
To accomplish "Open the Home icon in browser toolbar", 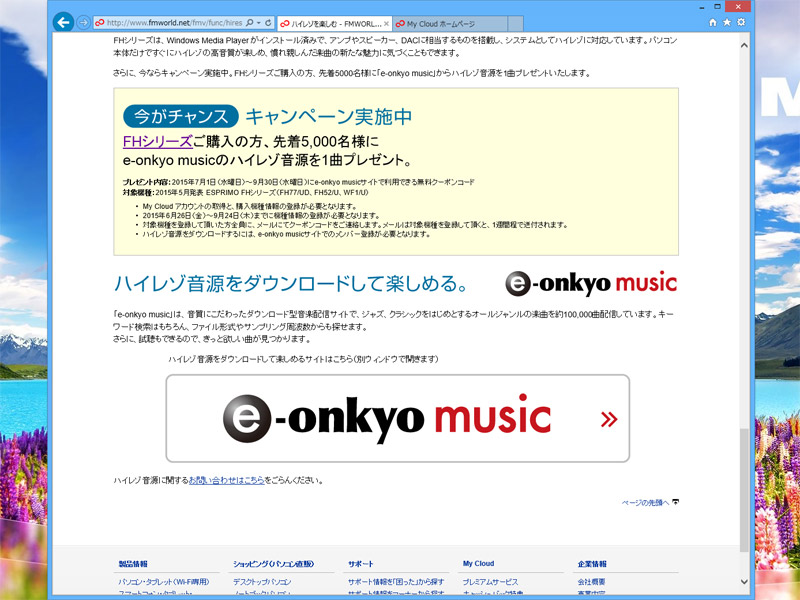I will [x=713, y=21].
